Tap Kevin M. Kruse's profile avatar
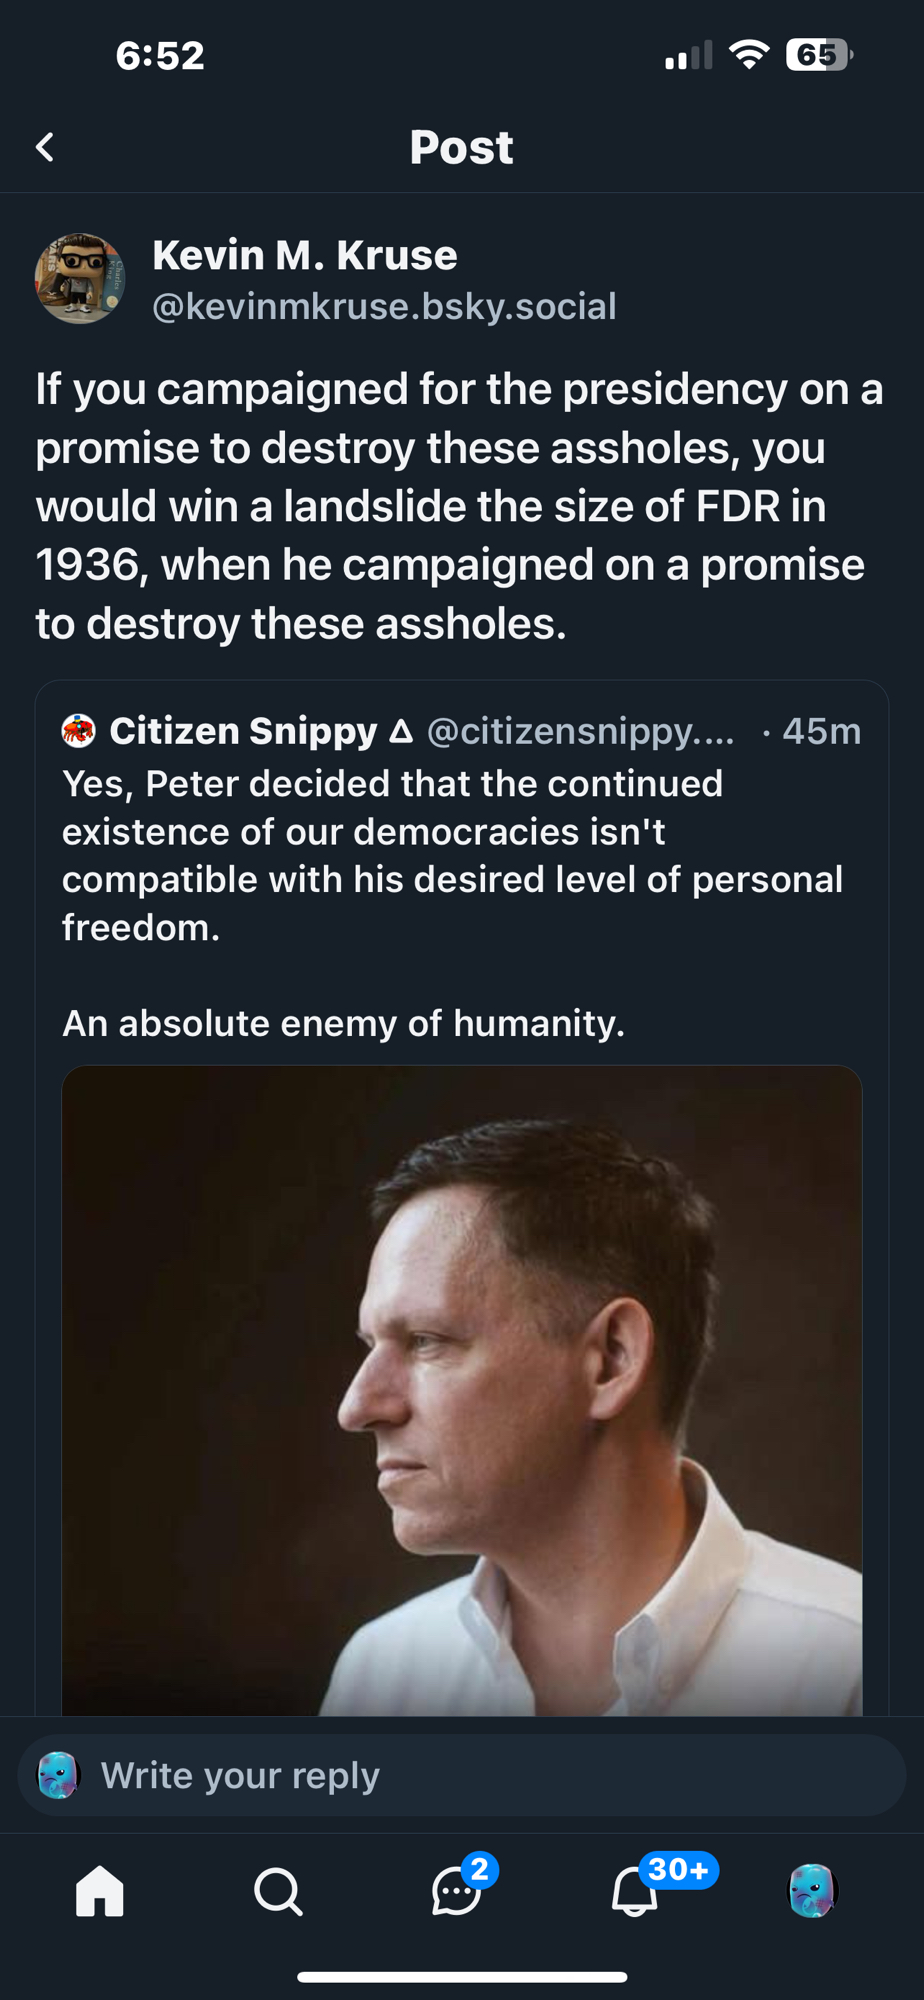The height and width of the screenshot is (2000, 924). pos(80,279)
